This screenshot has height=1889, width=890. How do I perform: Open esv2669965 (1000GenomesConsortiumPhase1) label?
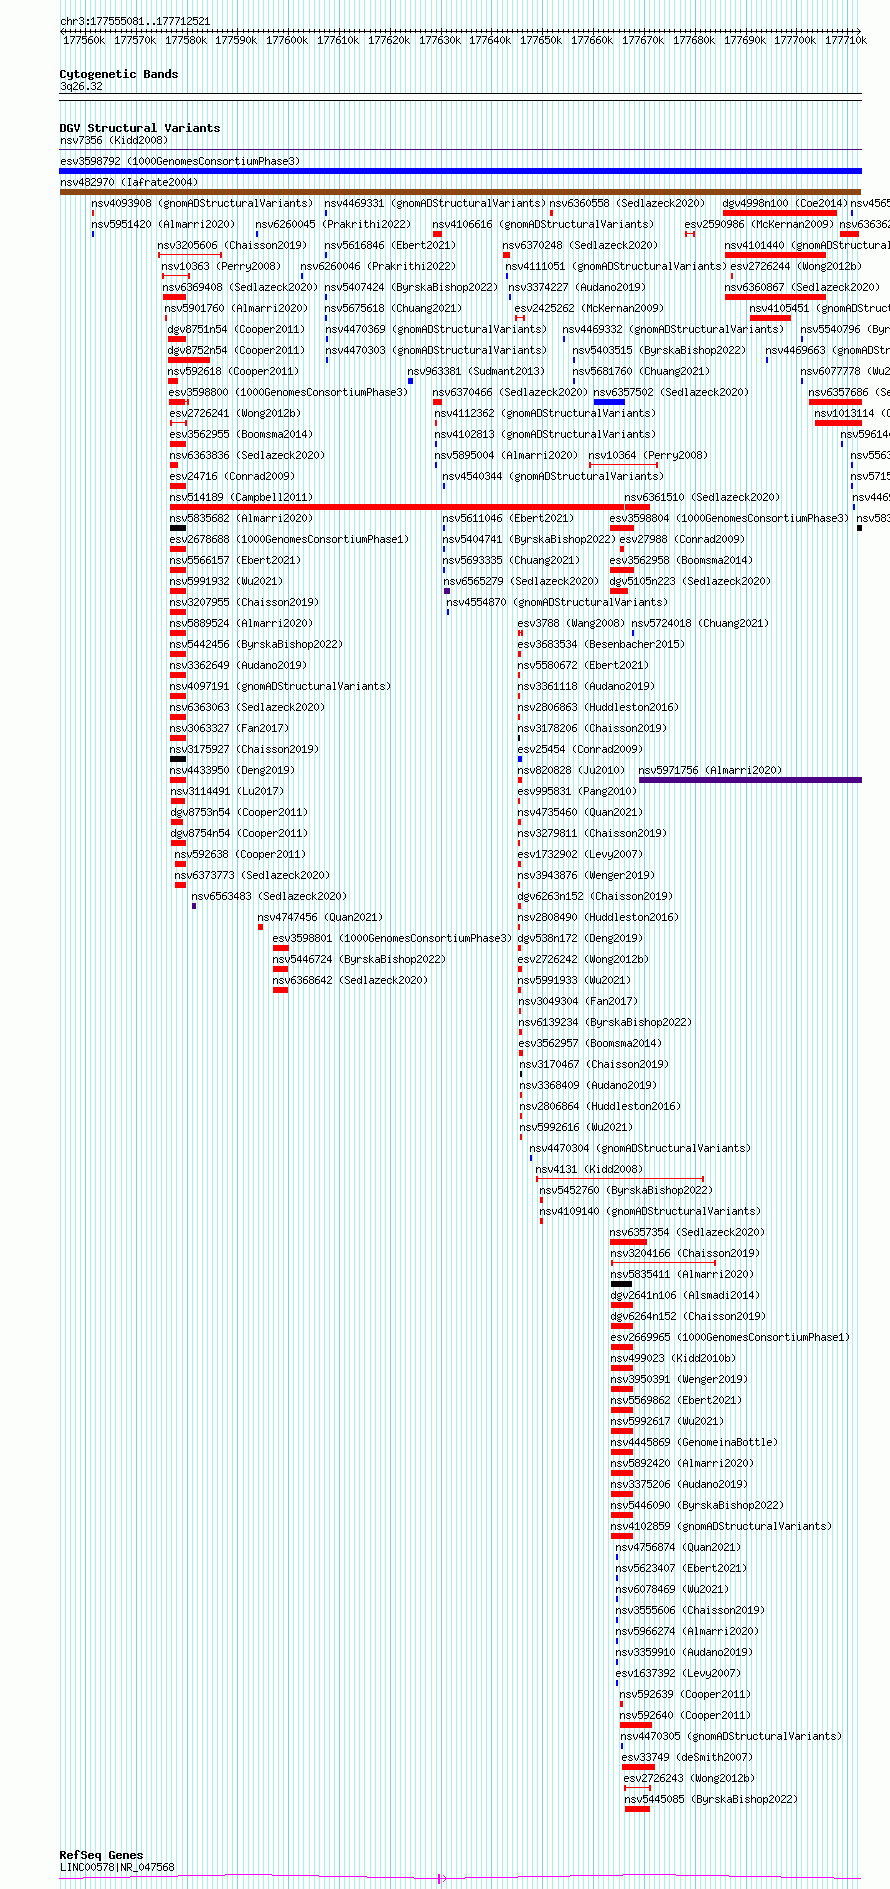730,1337
